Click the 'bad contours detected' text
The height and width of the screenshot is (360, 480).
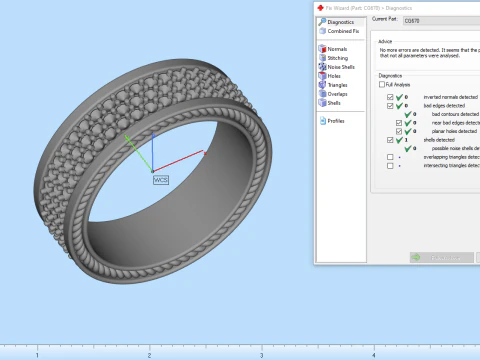click(x=455, y=114)
